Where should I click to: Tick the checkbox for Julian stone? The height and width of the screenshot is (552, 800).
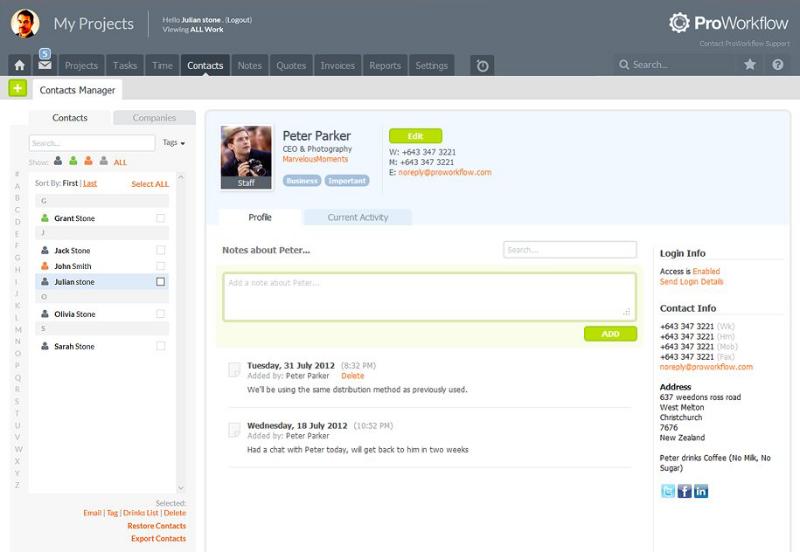pyautogui.click(x=161, y=282)
